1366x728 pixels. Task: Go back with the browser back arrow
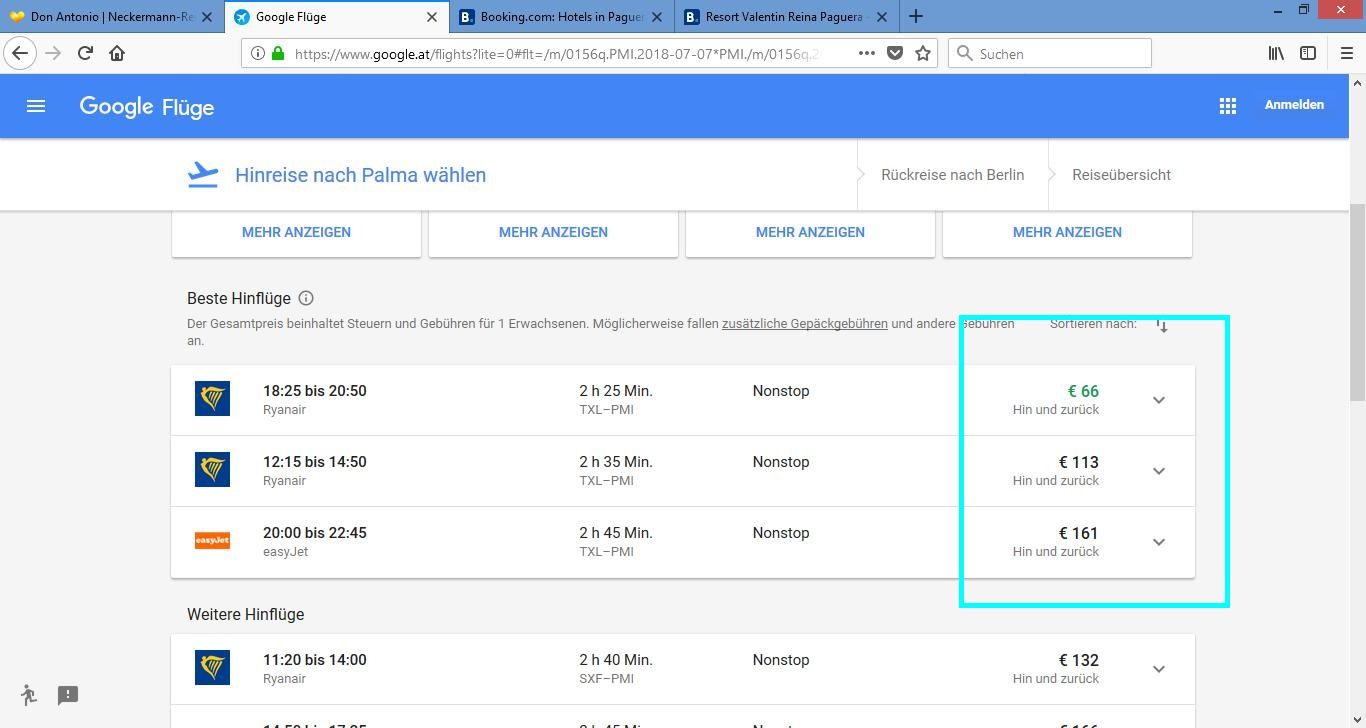point(20,53)
